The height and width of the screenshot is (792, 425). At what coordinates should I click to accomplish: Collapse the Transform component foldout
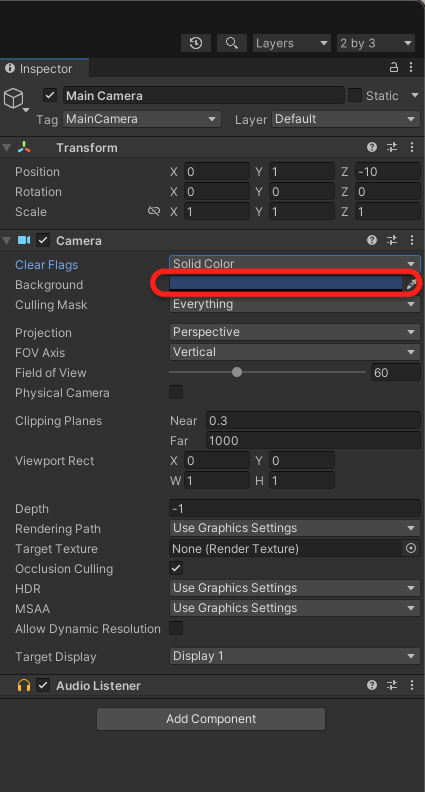pyautogui.click(x=7, y=148)
